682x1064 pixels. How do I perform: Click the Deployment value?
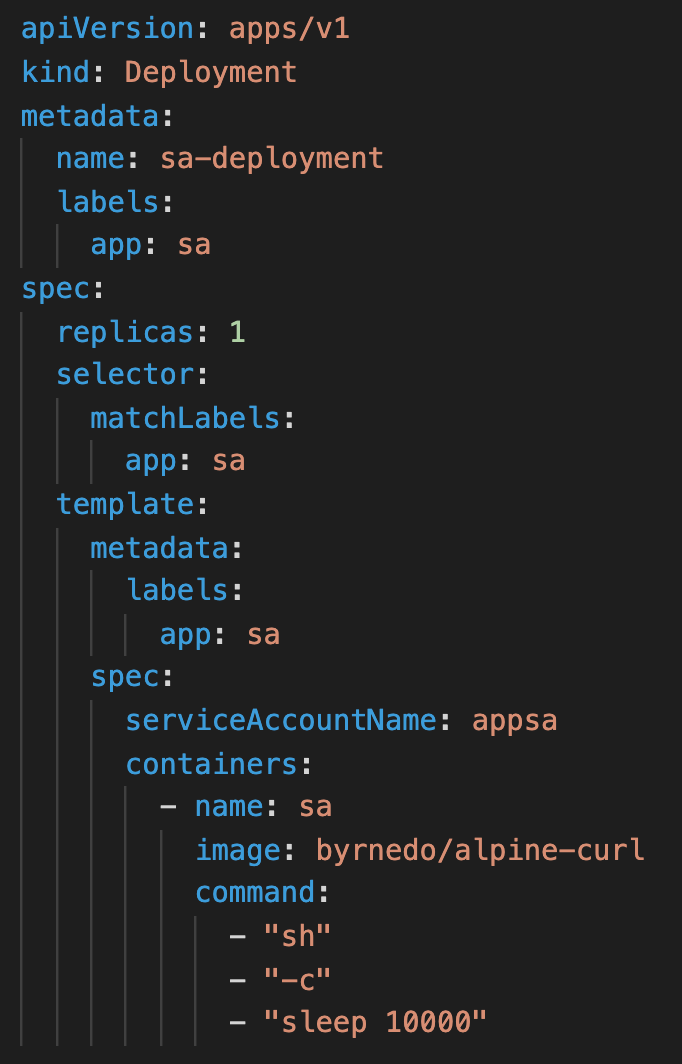pyautogui.click(x=210, y=72)
